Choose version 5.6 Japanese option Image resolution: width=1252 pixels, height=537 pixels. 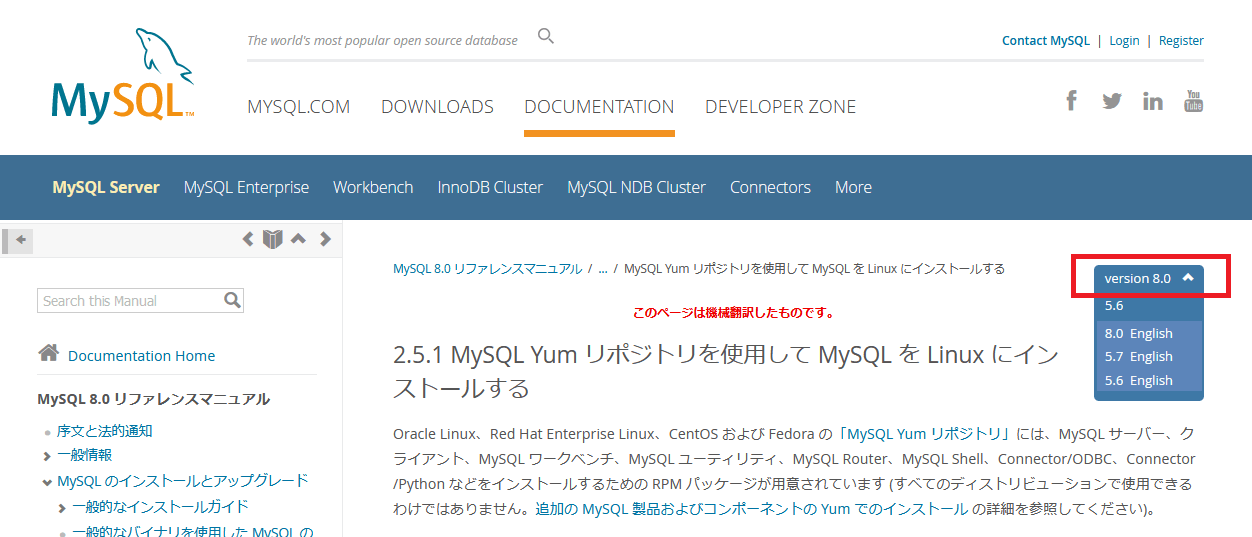point(1114,306)
